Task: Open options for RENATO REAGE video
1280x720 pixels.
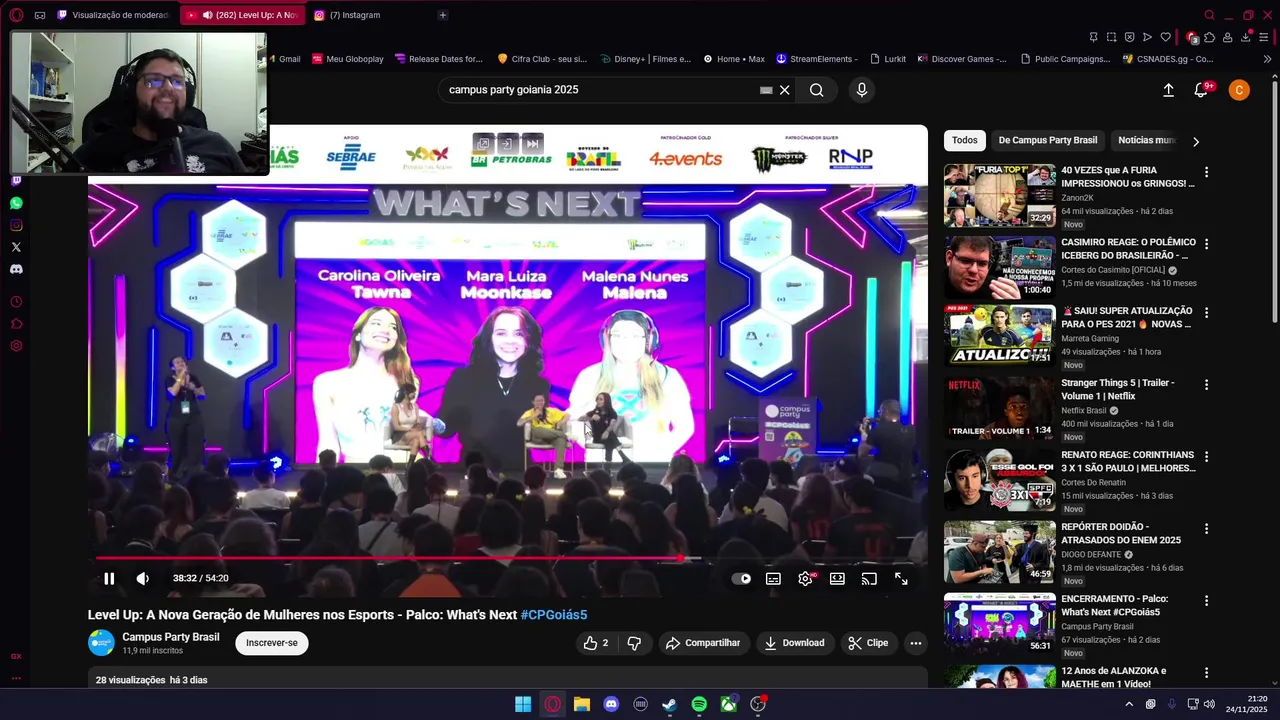Action: [x=1206, y=456]
